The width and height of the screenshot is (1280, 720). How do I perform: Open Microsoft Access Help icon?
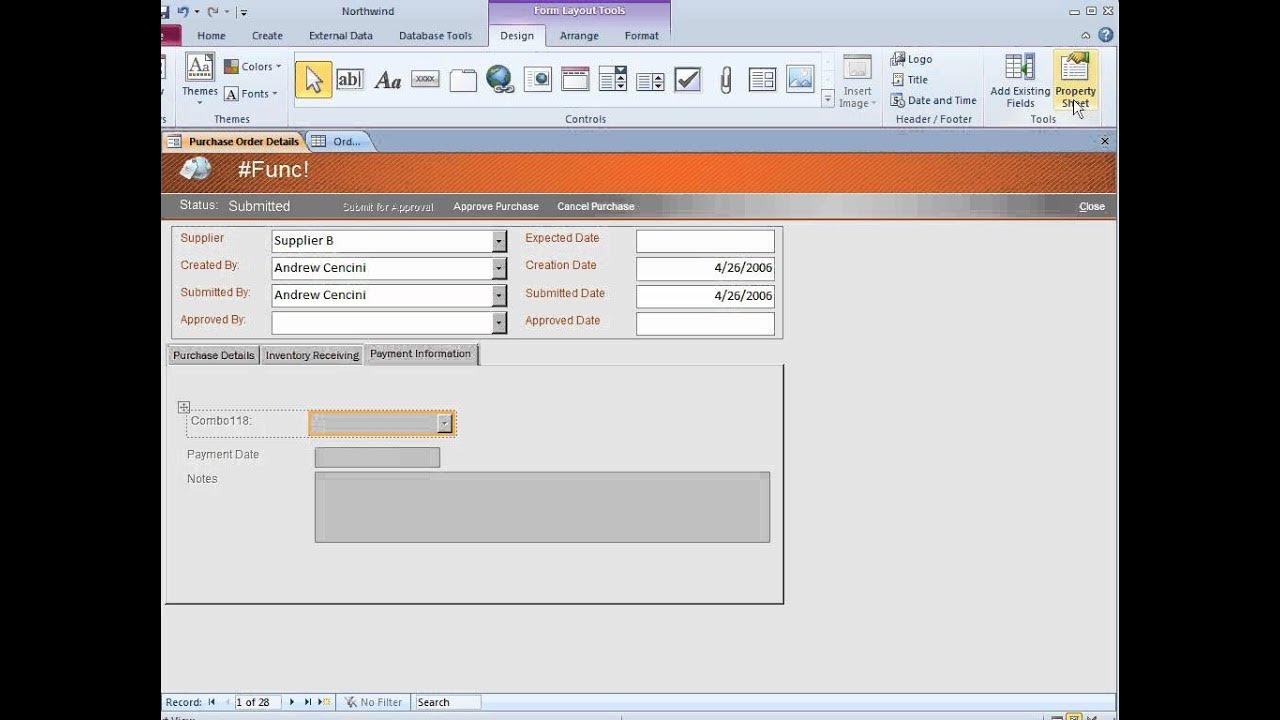(x=1105, y=35)
